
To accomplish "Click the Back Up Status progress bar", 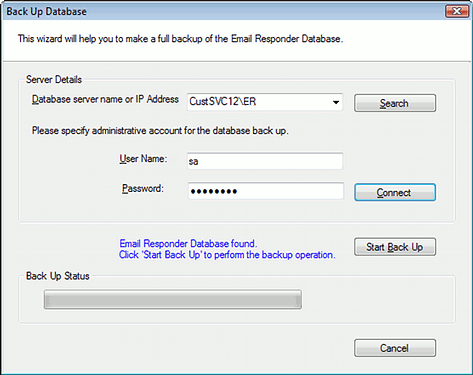I will [173, 299].
